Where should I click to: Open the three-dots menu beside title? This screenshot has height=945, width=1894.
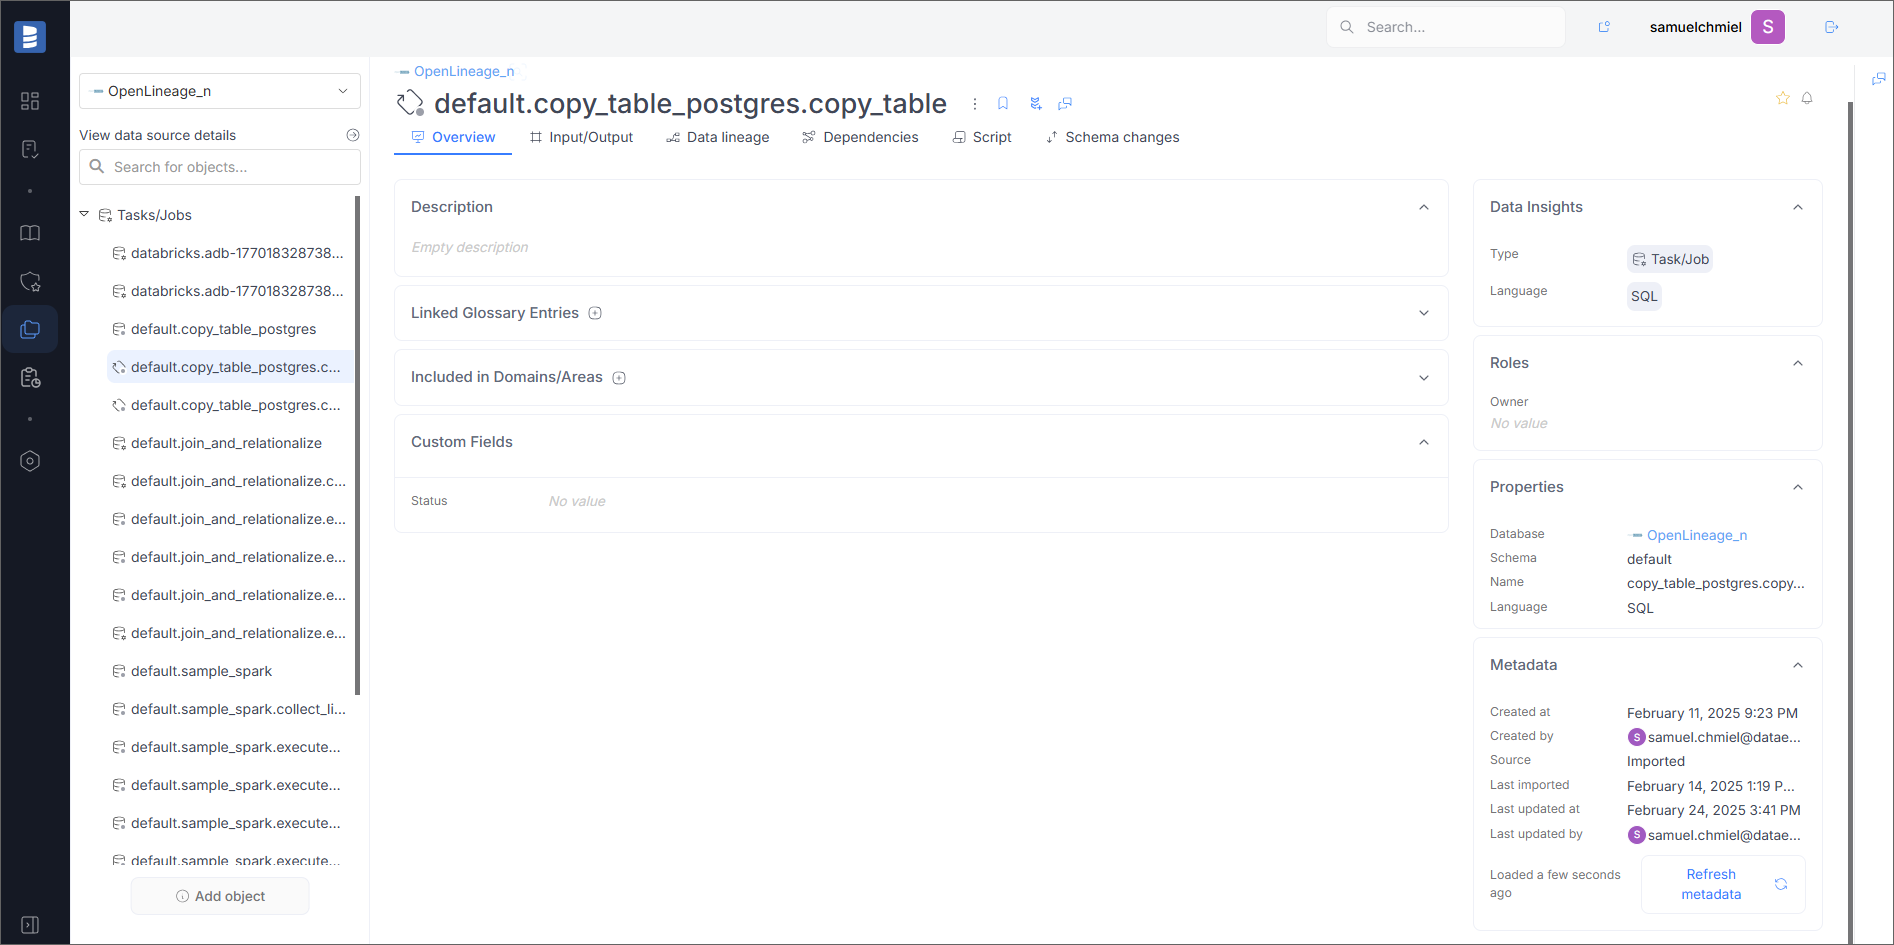(974, 104)
